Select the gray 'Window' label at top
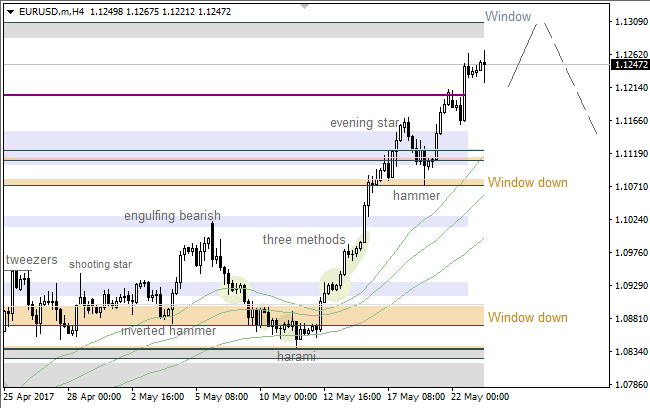Image resolution: width=650 pixels, height=408 pixels. (x=509, y=16)
